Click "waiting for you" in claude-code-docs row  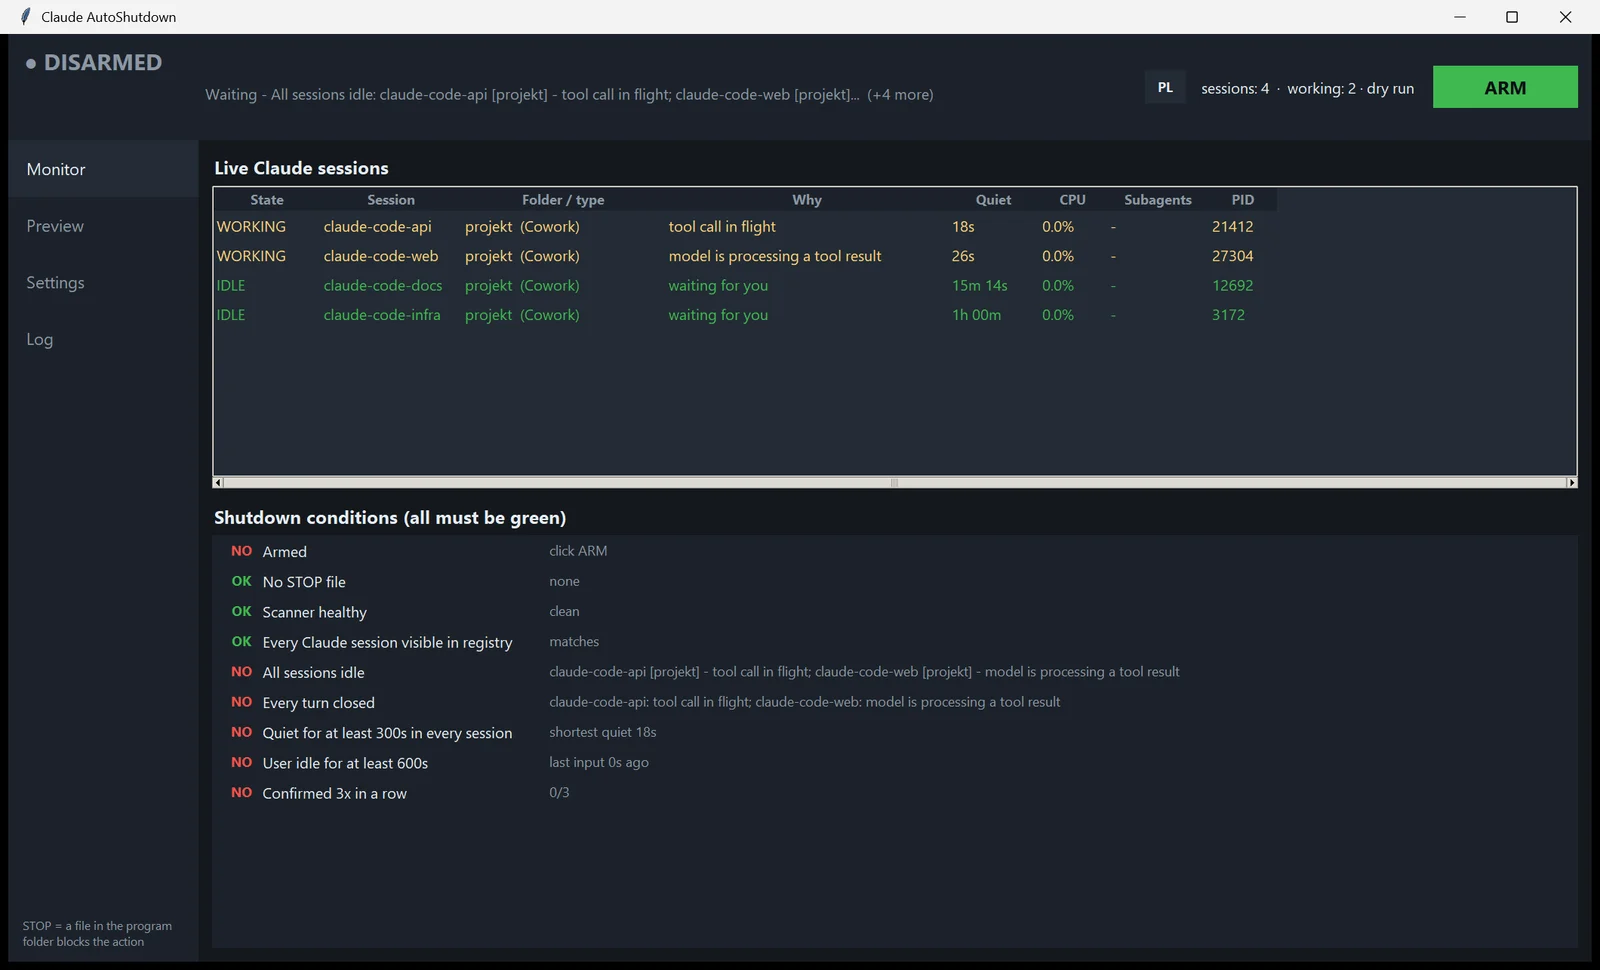coord(718,285)
